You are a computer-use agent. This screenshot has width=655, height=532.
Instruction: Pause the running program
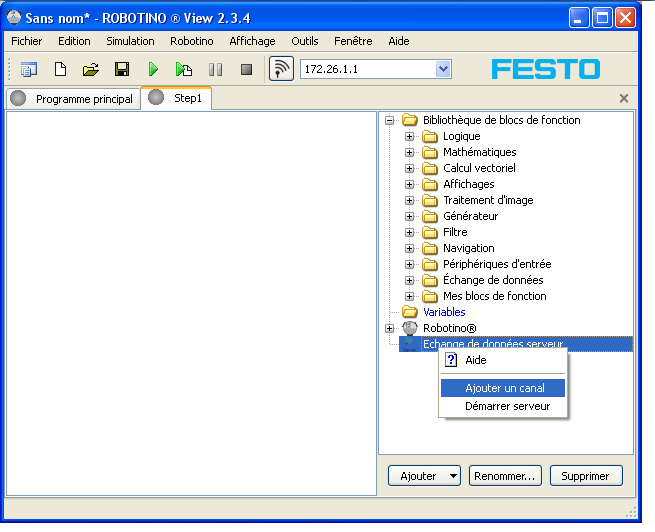216,69
